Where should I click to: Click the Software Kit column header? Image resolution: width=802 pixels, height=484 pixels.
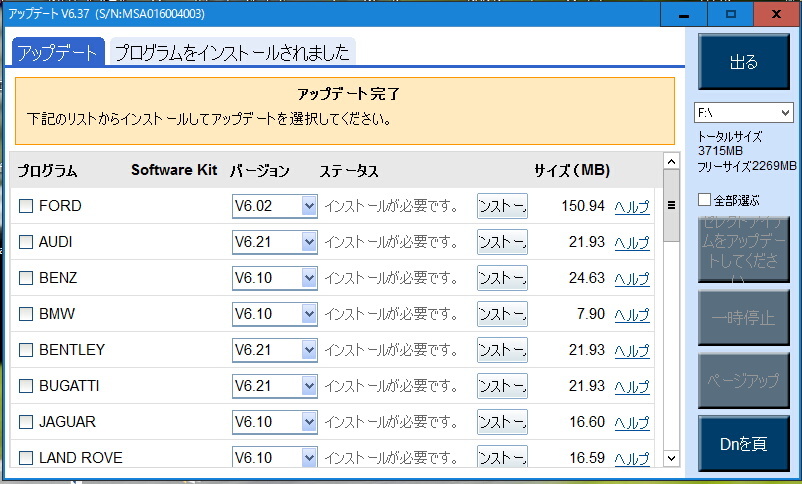coord(174,170)
